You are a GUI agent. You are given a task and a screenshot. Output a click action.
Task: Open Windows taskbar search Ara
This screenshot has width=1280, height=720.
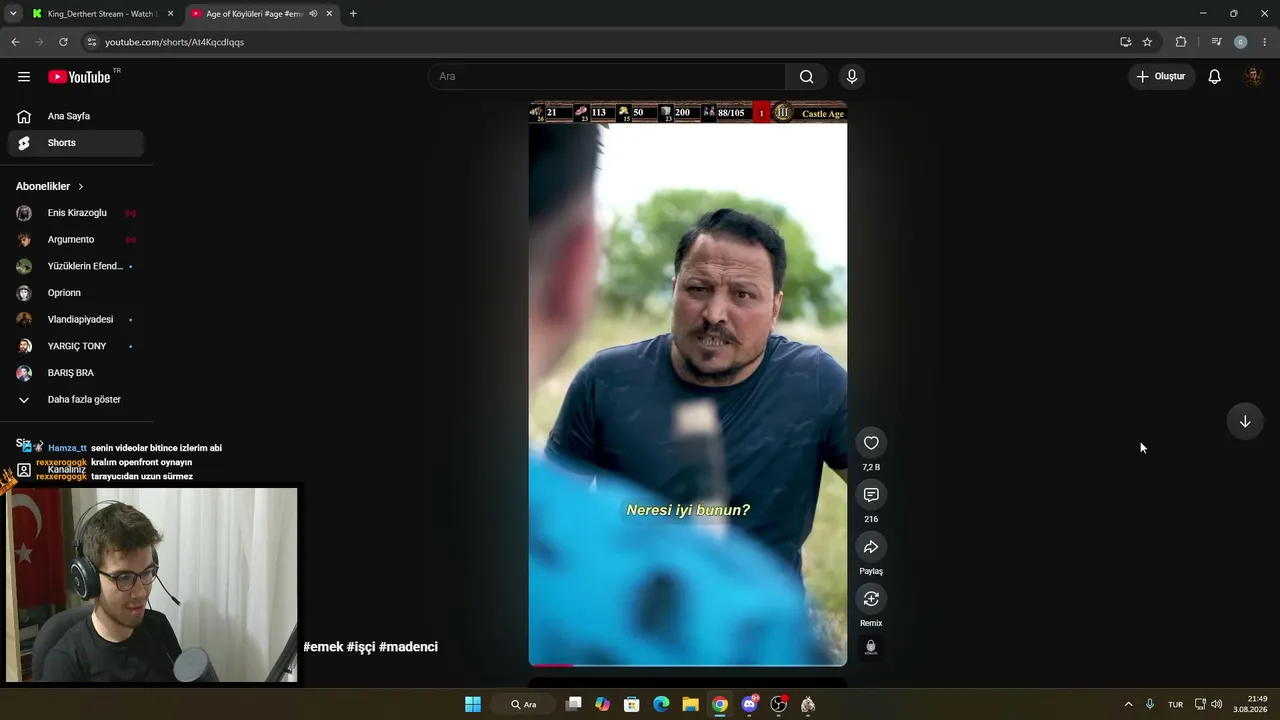tap(524, 705)
